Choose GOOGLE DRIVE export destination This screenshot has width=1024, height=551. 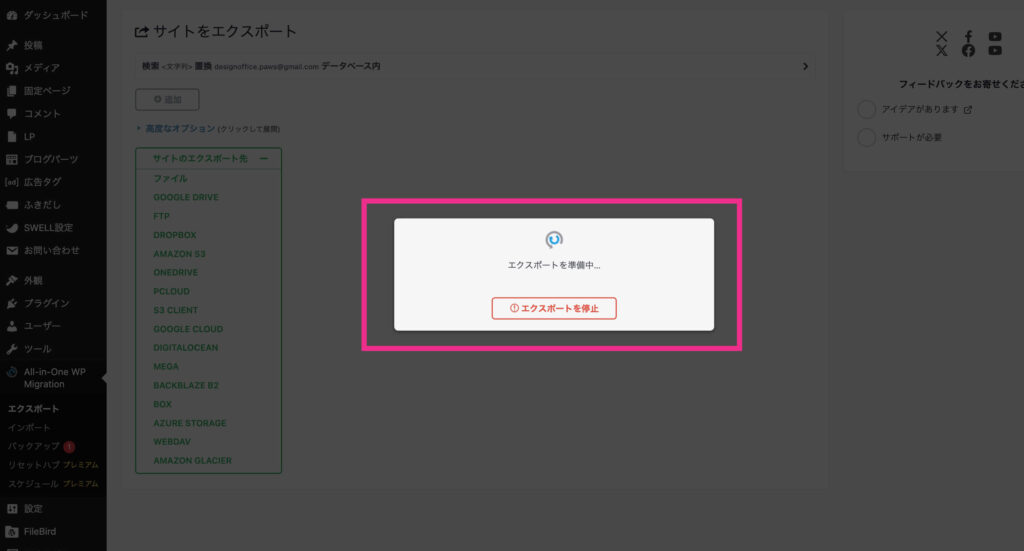click(x=186, y=197)
